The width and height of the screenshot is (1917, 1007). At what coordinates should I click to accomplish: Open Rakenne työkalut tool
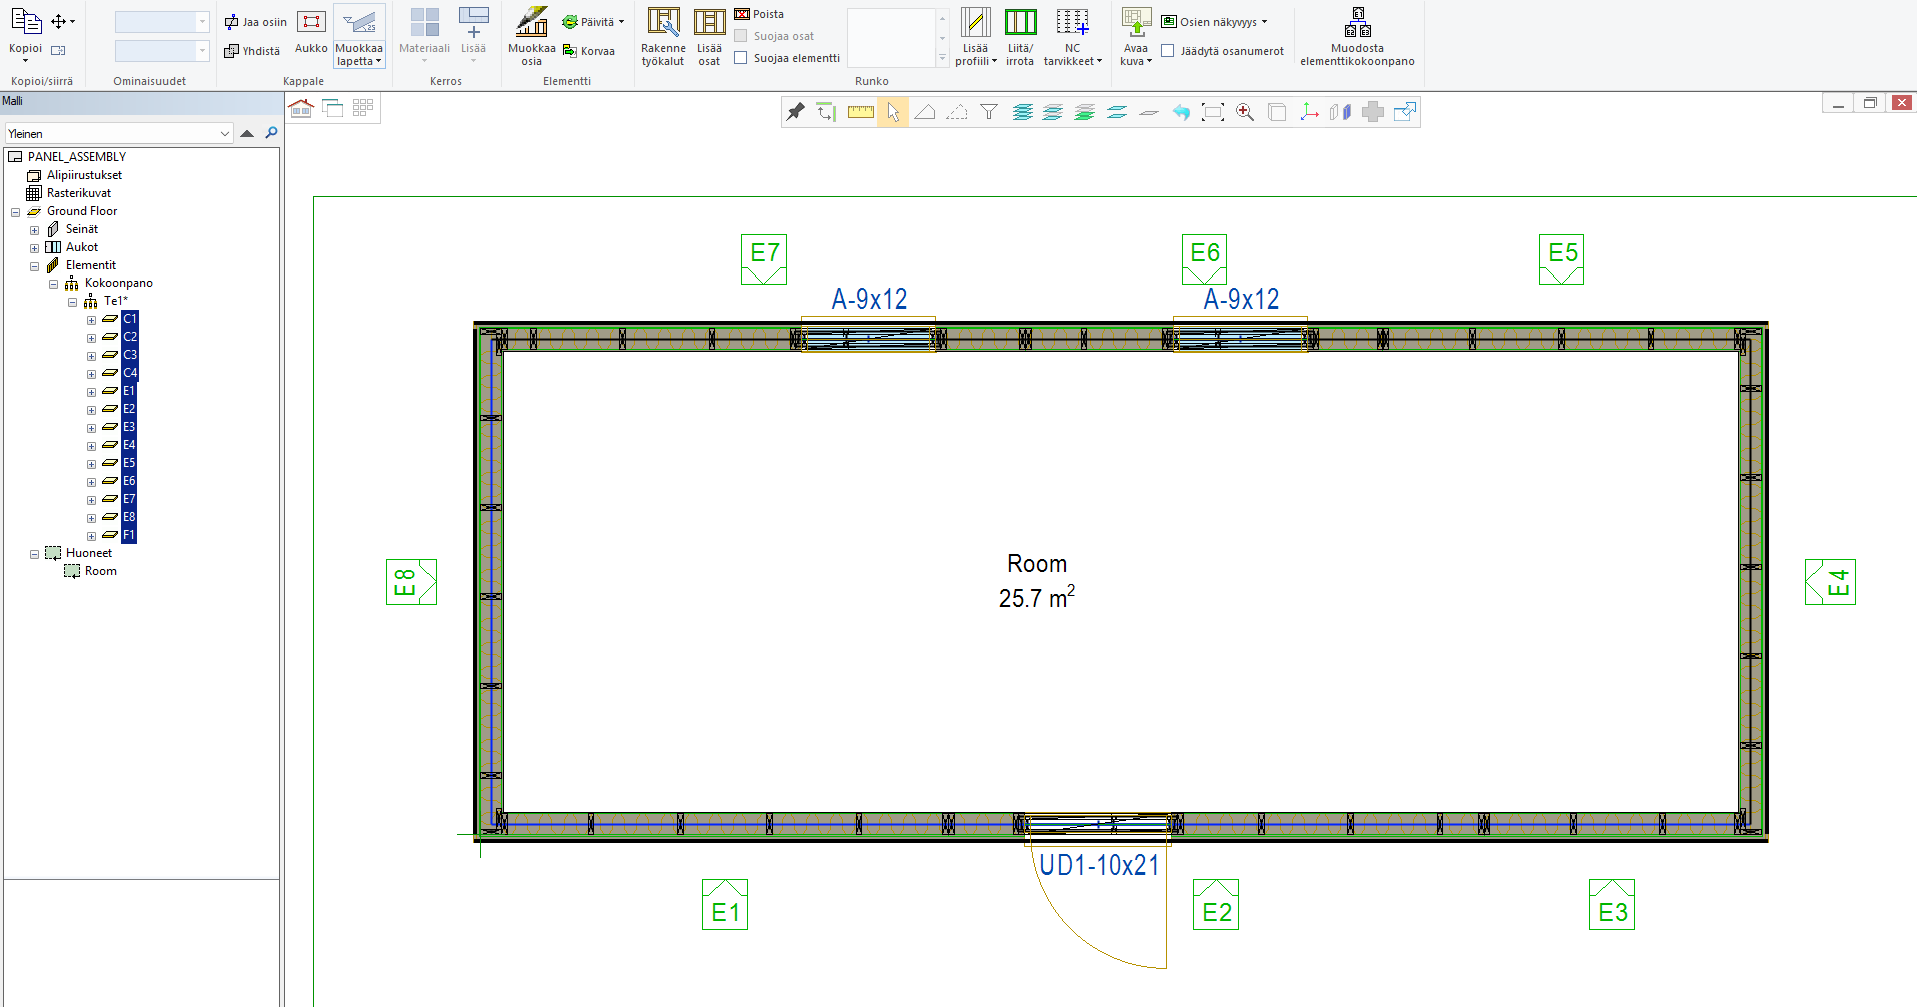point(663,37)
